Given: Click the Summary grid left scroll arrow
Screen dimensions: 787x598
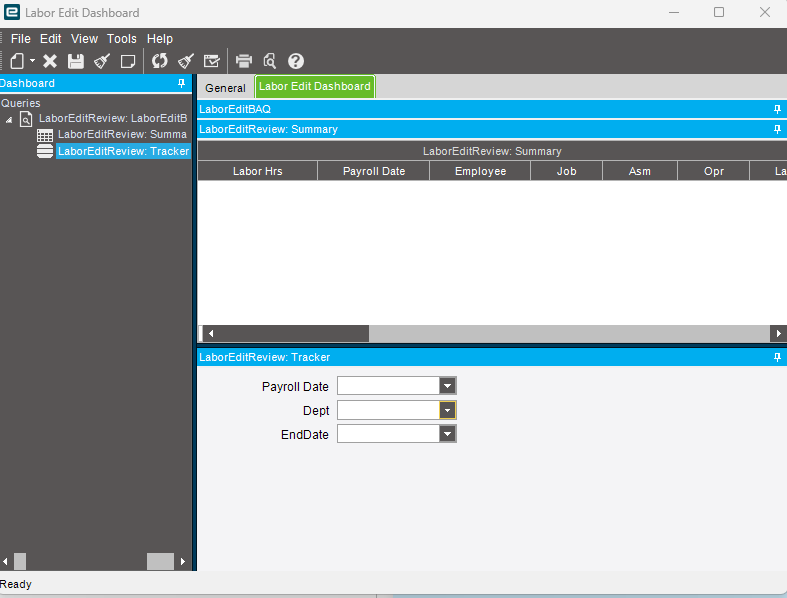Looking at the screenshot, I should tap(211, 333).
